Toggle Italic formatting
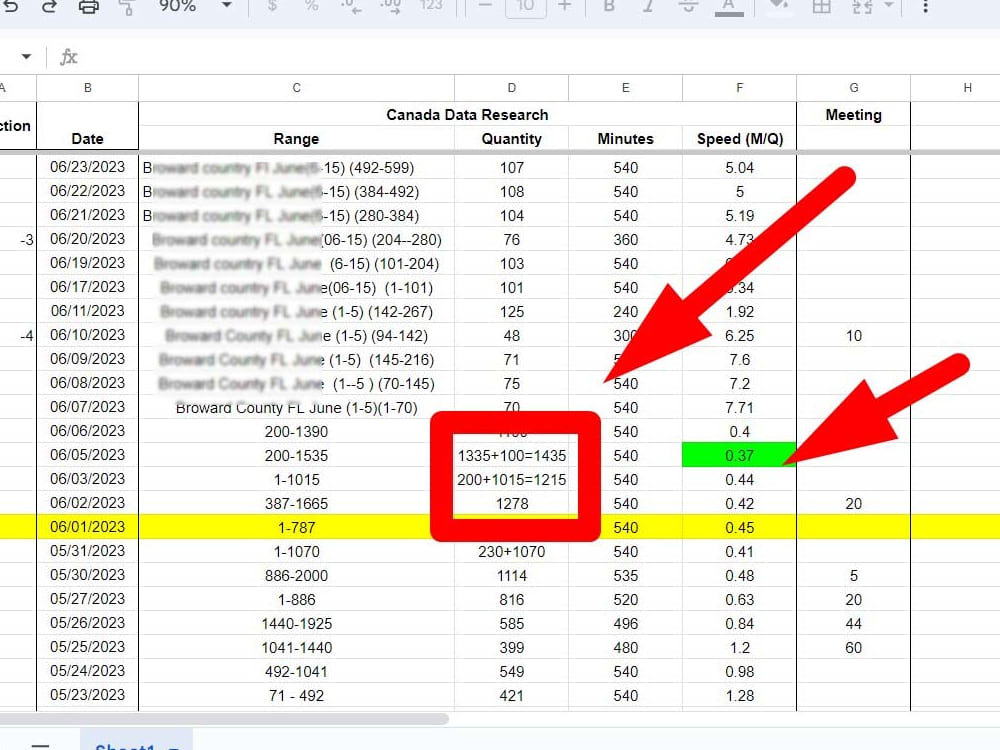Viewport: 1000px width, 750px height. [648, 6]
